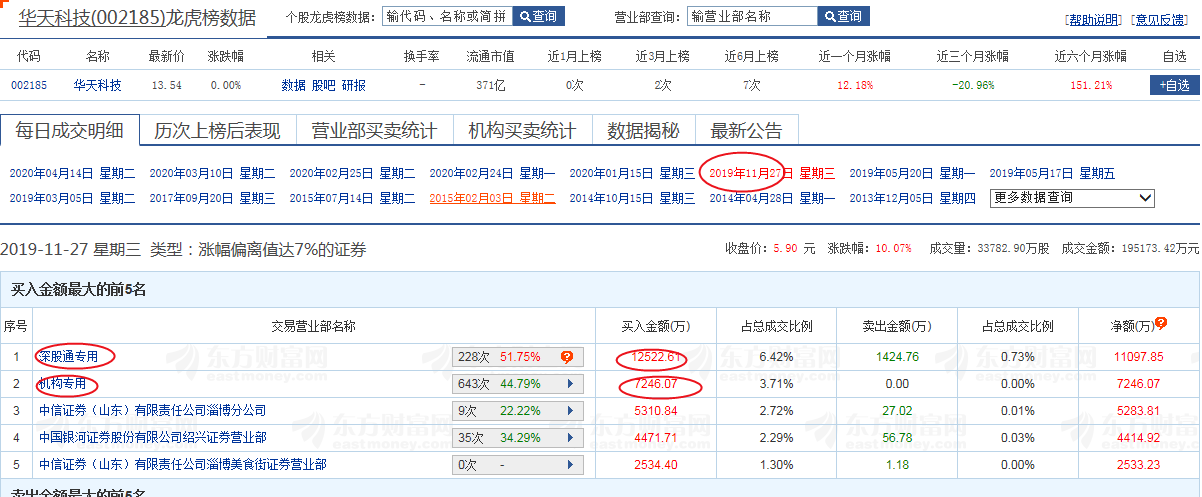The height and width of the screenshot is (497, 1202).
Task: Open the 帮助说明 link
Action: click(1094, 20)
